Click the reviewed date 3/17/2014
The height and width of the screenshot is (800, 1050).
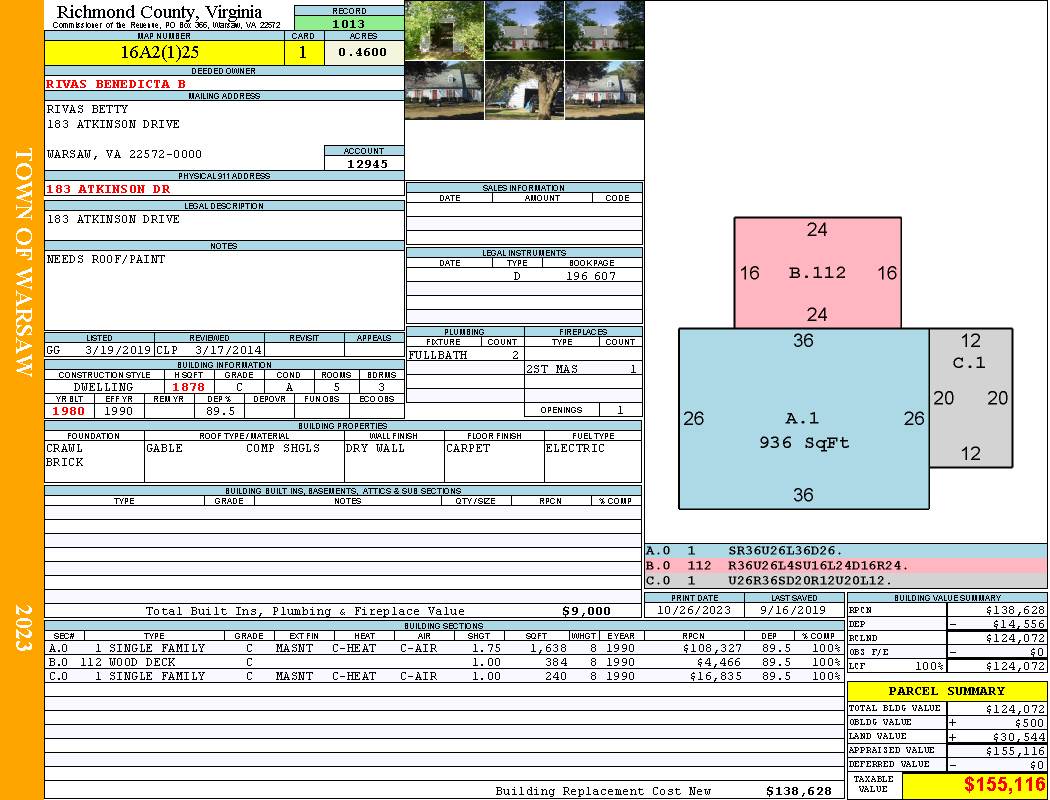tap(228, 349)
